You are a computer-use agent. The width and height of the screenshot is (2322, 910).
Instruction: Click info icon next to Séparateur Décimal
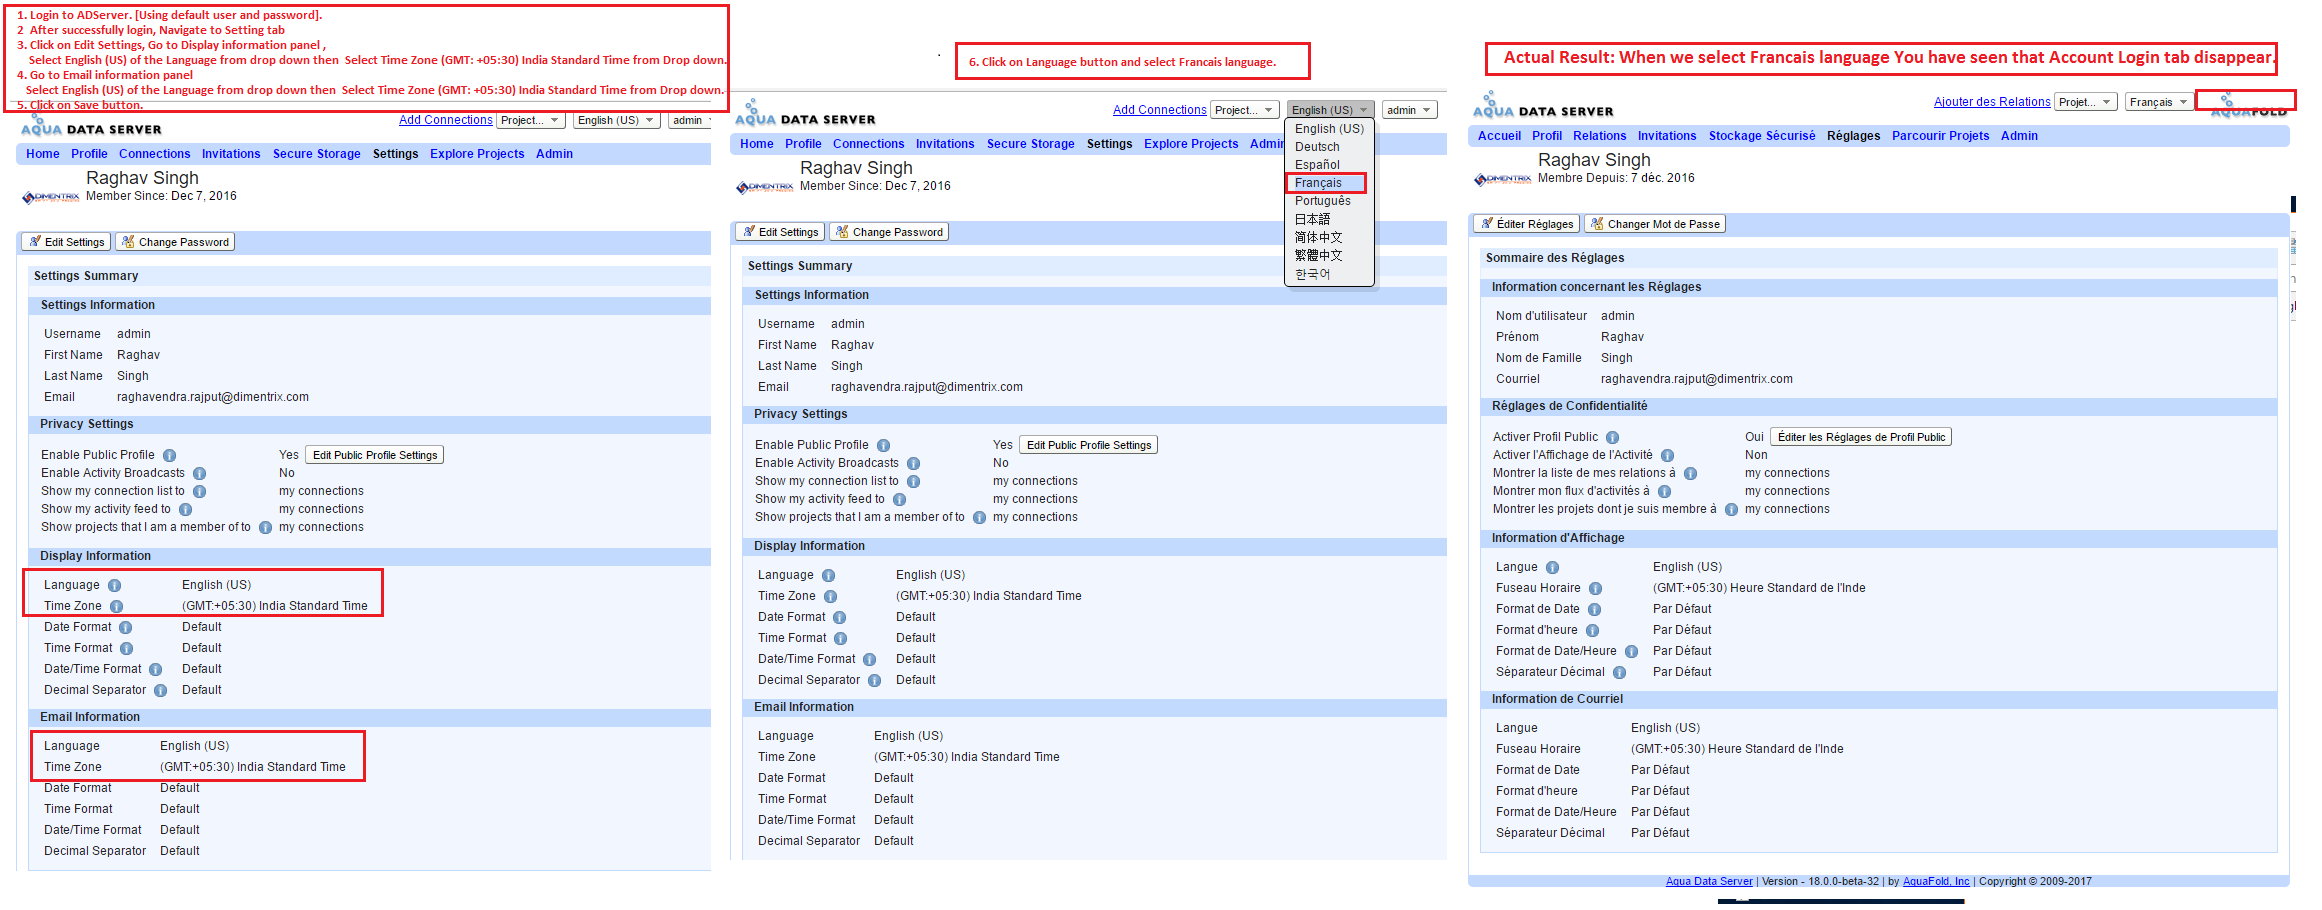[1620, 673]
